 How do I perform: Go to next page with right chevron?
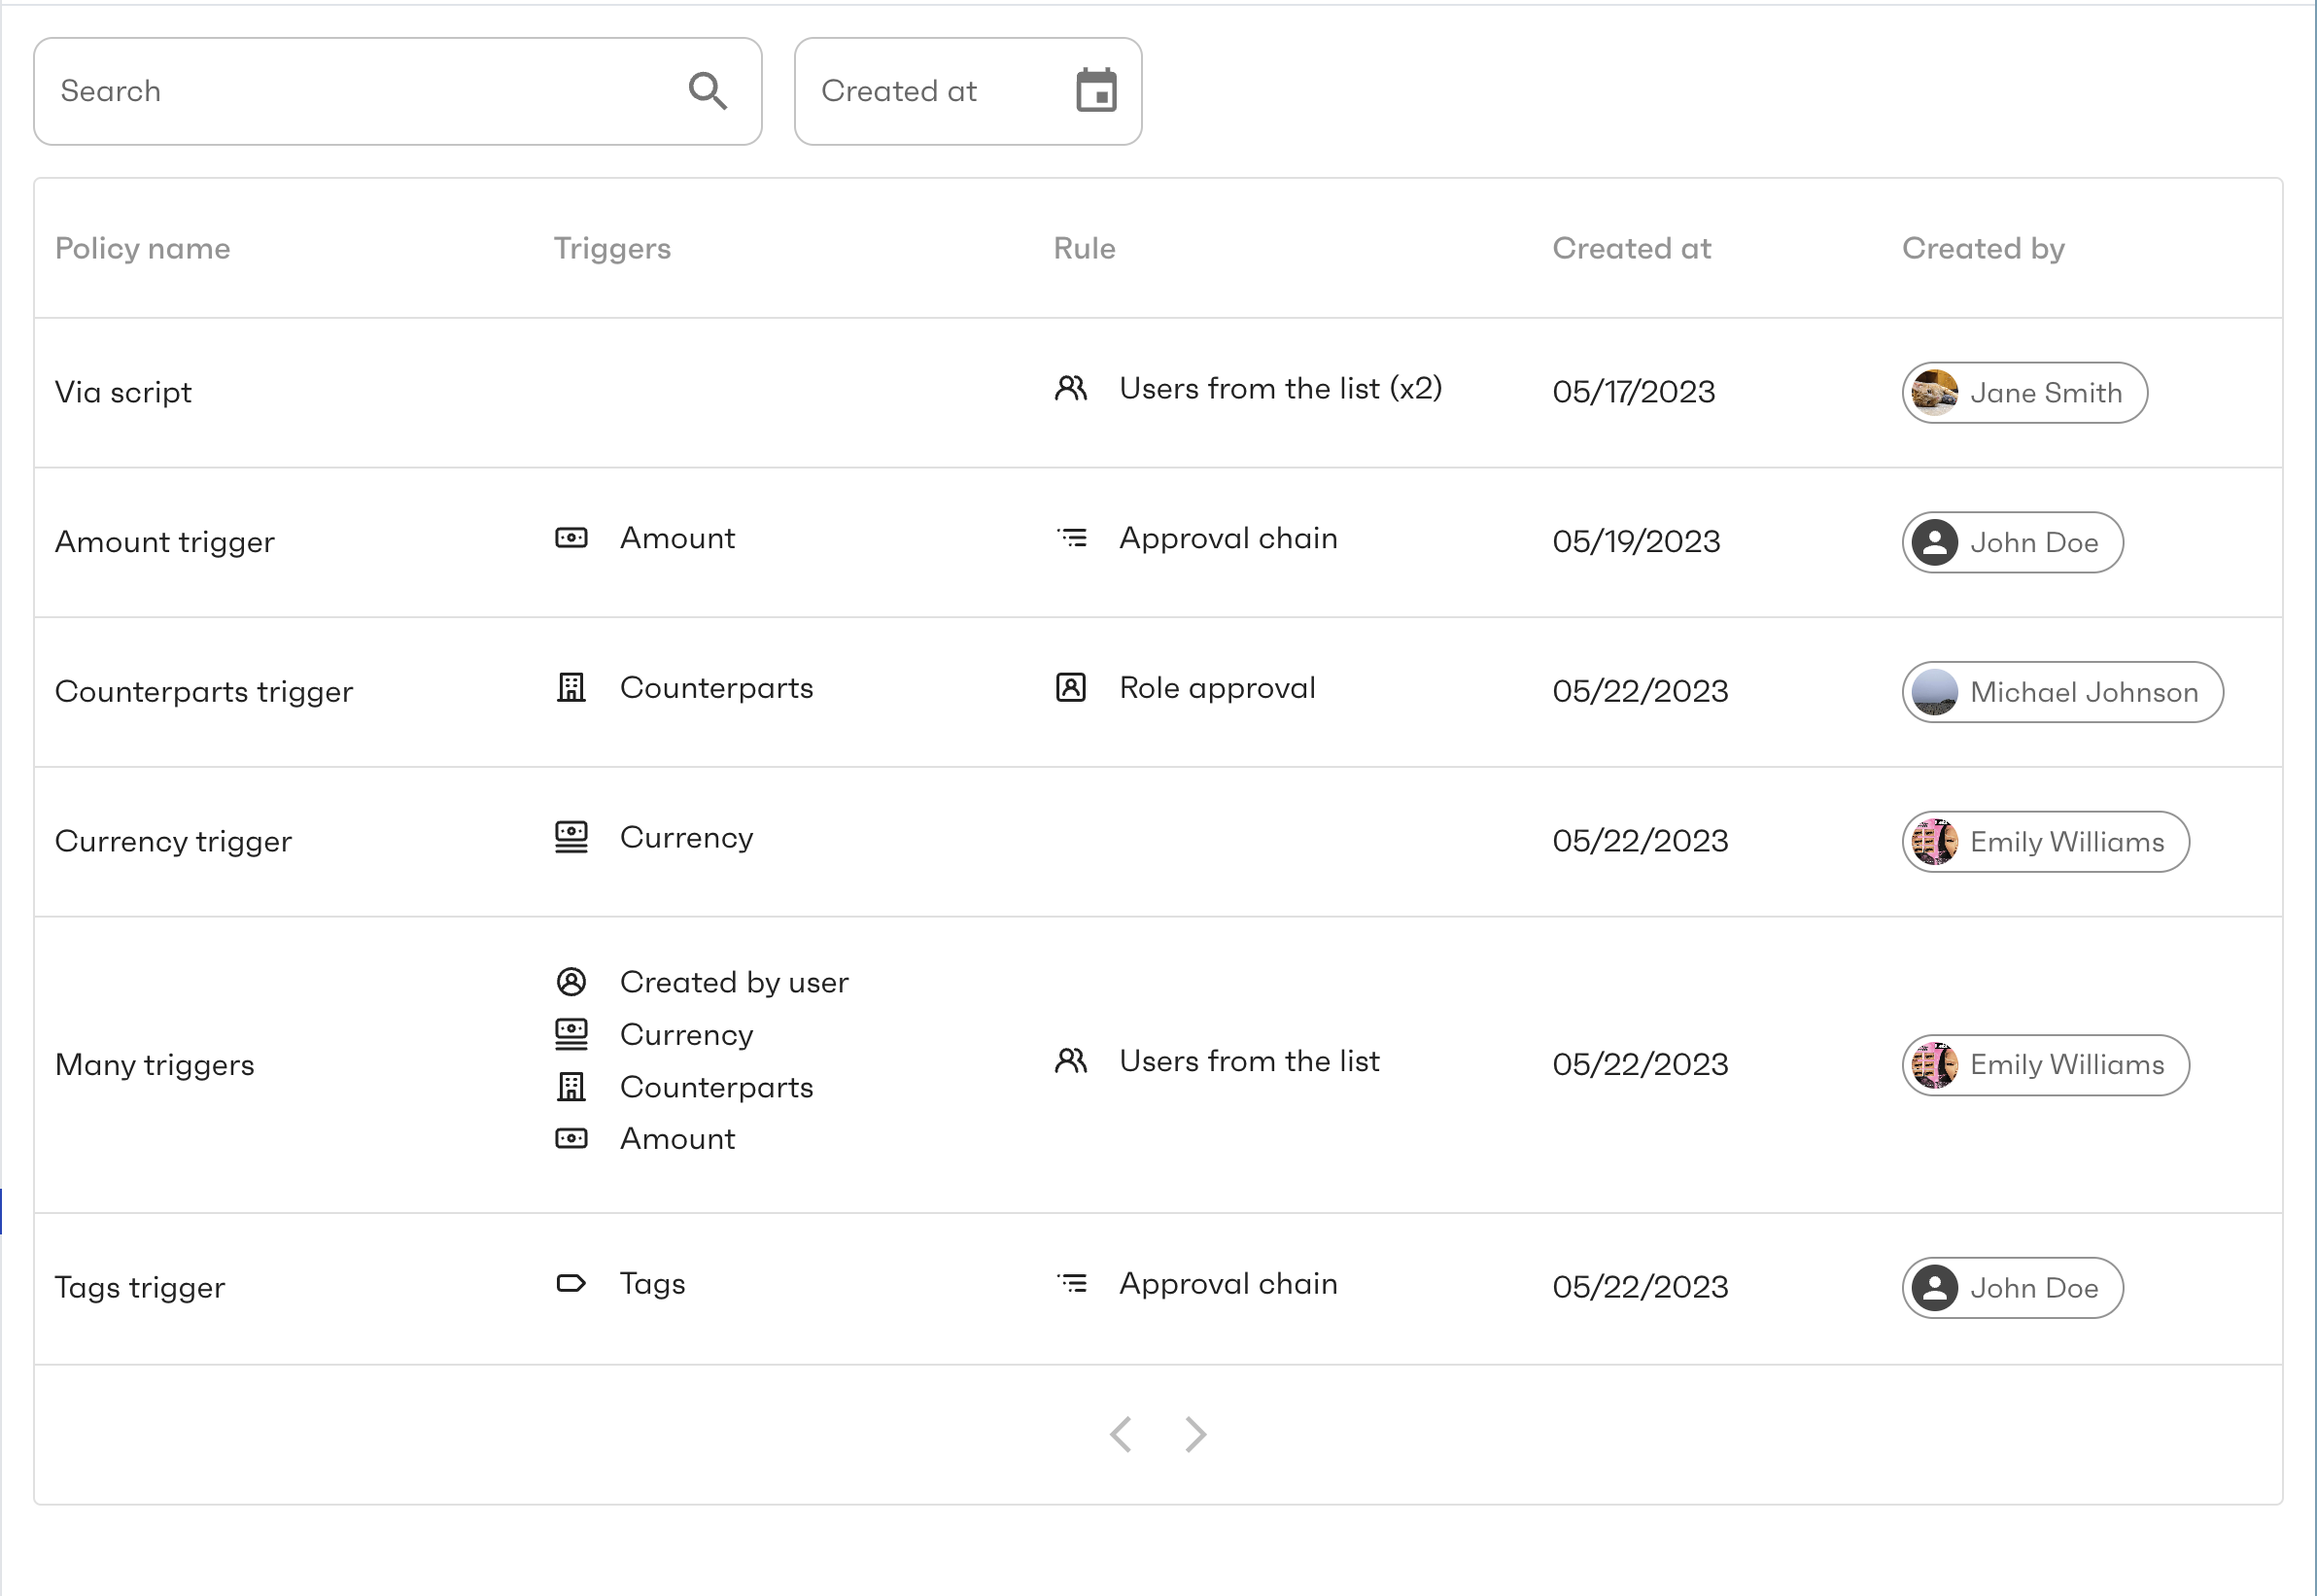point(1194,1434)
